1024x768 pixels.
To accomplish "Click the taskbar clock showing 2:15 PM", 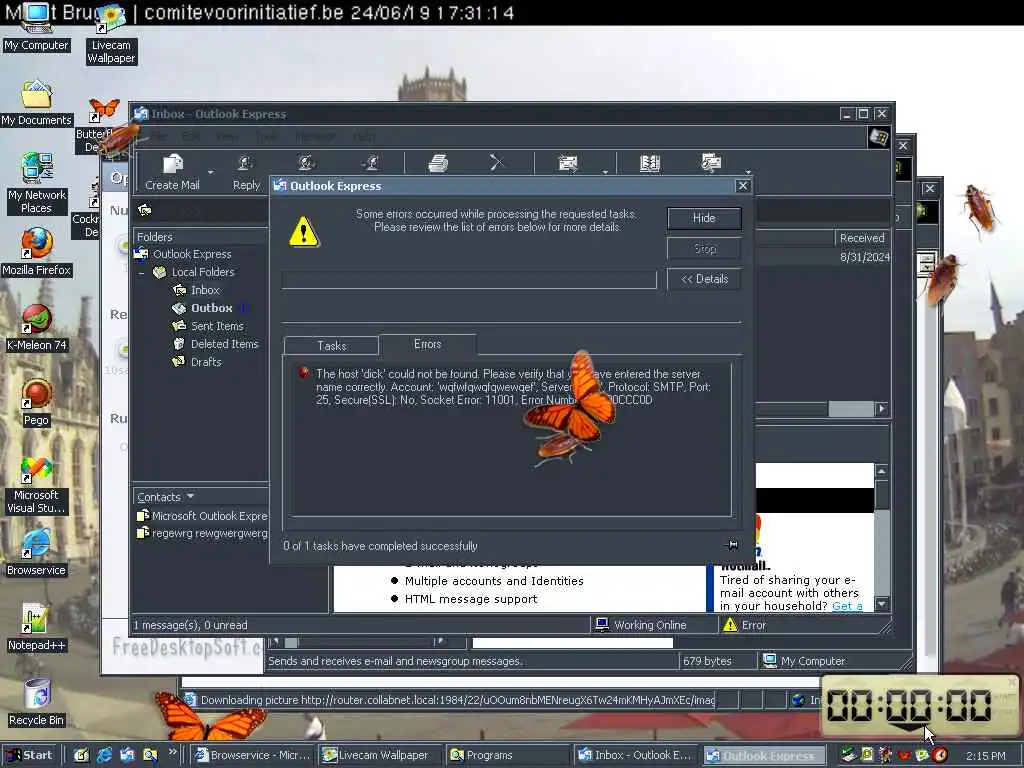I will tap(985, 756).
